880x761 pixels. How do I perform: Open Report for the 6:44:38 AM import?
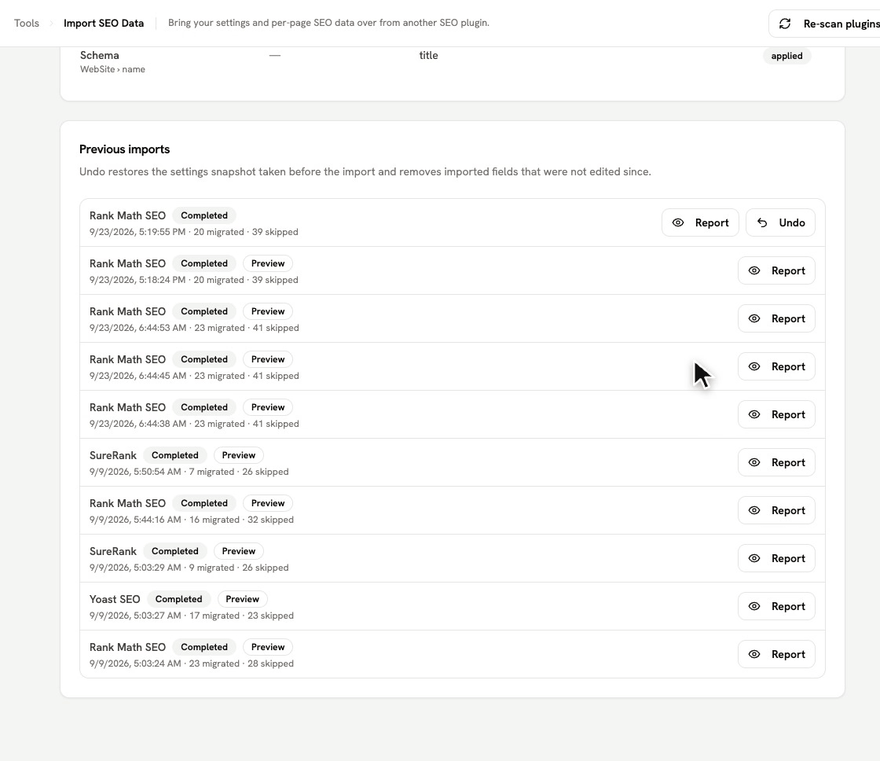[x=776, y=415]
